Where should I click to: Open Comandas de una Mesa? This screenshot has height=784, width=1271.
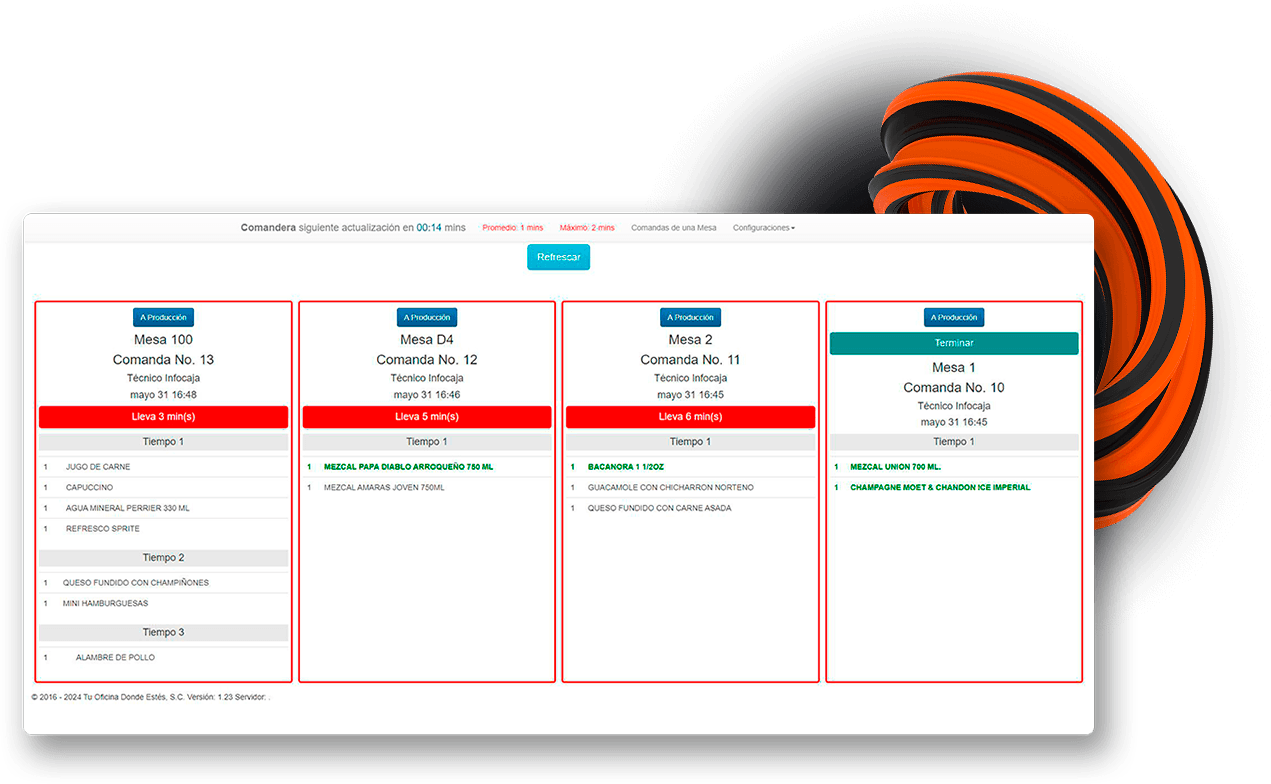673,228
